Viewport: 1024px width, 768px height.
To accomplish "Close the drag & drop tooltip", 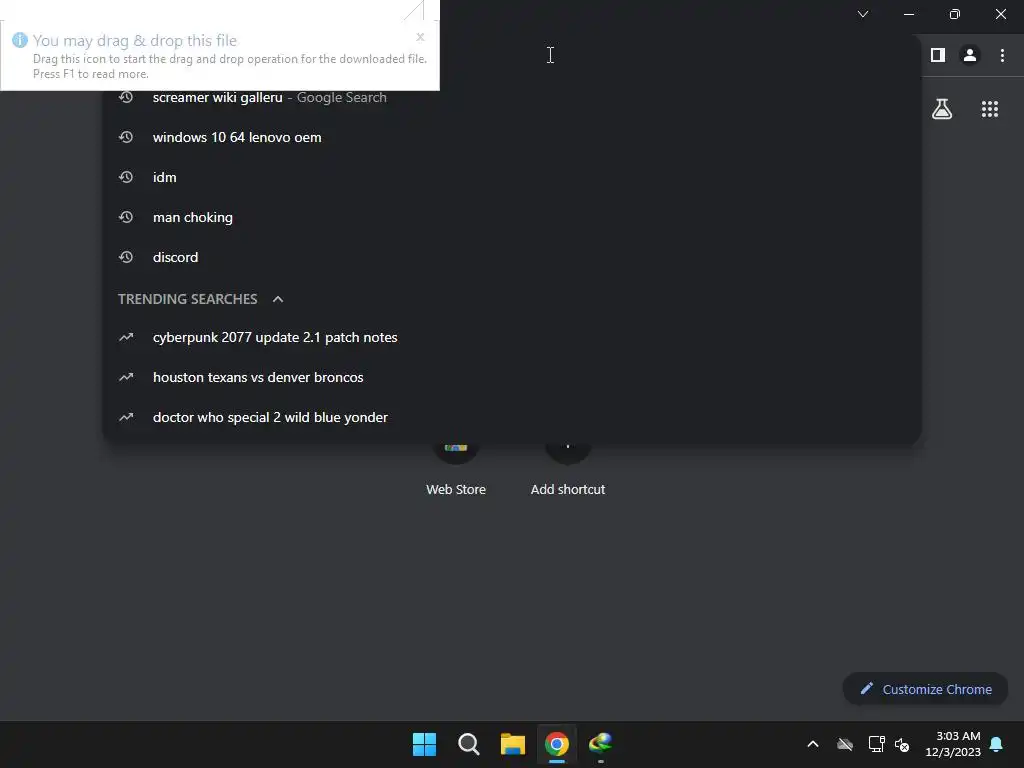I will [420, 37].
